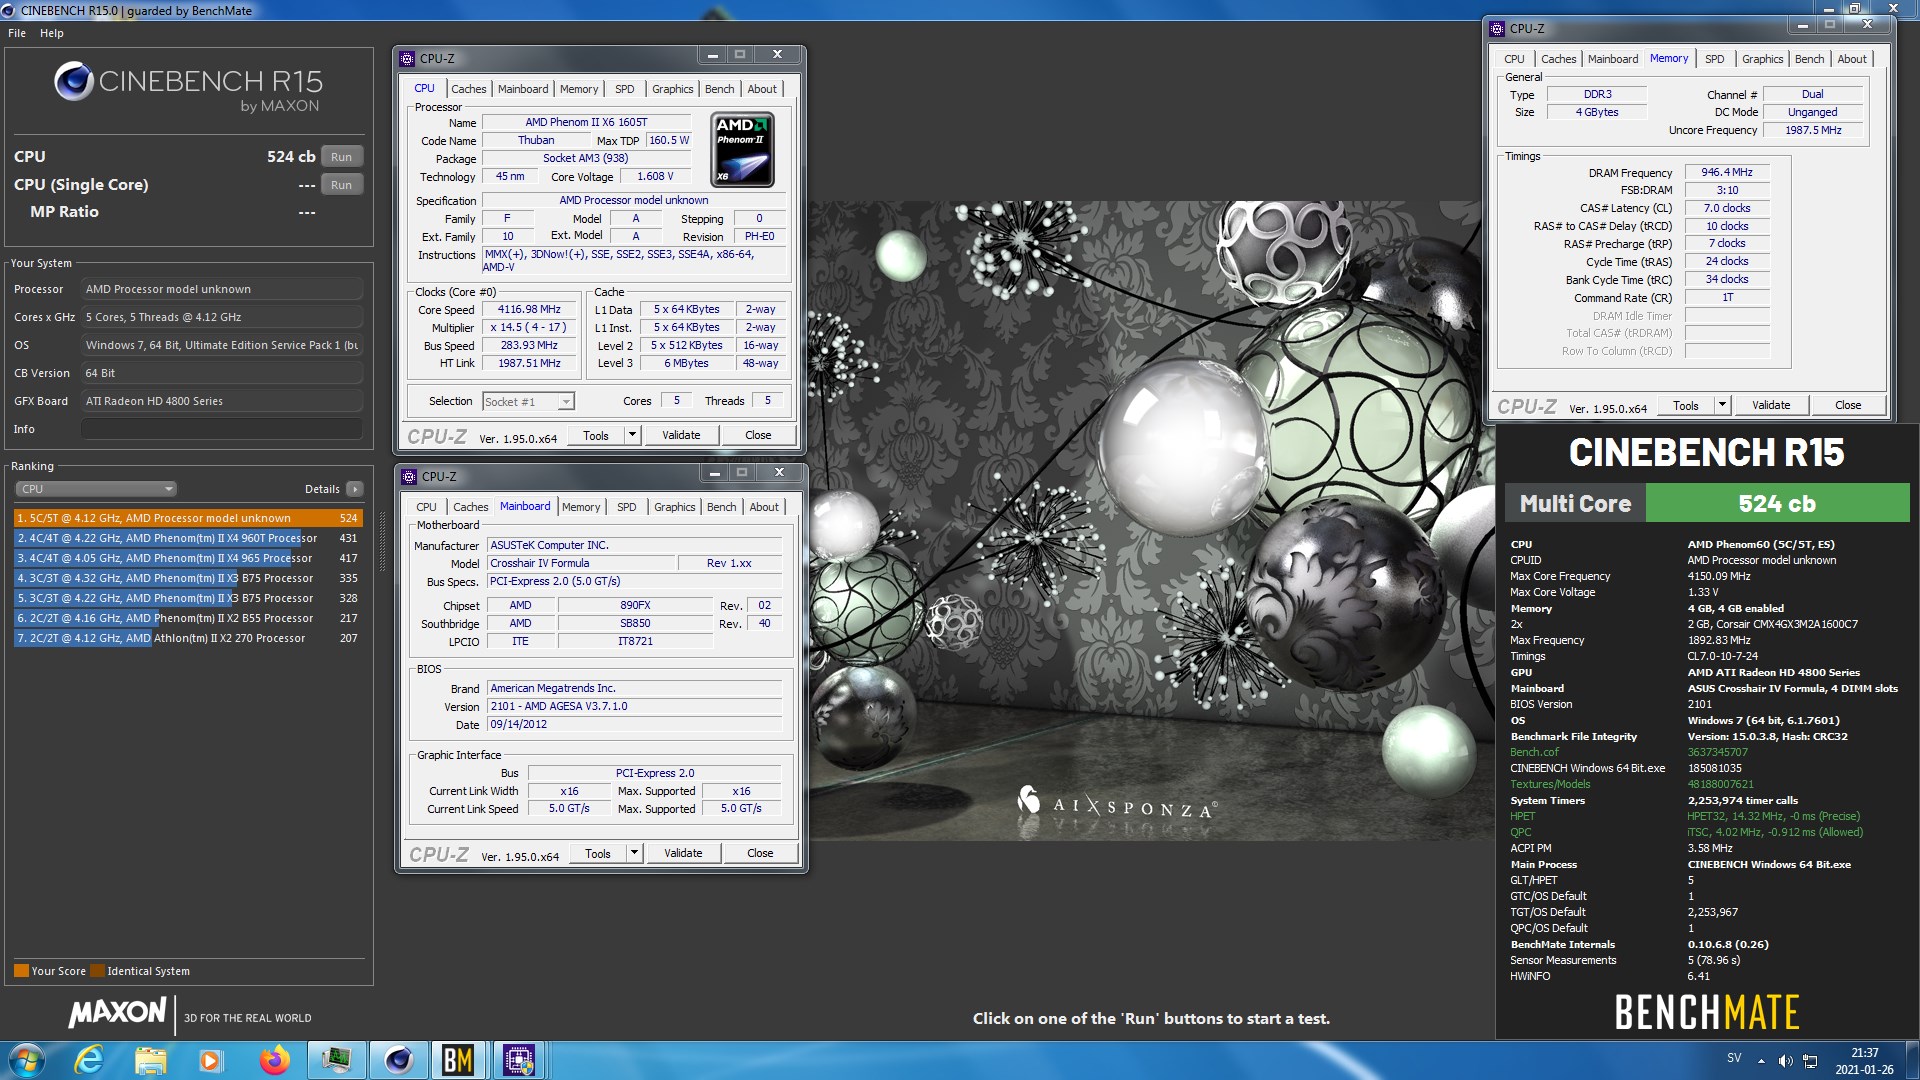The height and width of the screenshot is (1080, 1920).
Task: Click Validate in CPU-Z Mainboard window
Action: 683,853
